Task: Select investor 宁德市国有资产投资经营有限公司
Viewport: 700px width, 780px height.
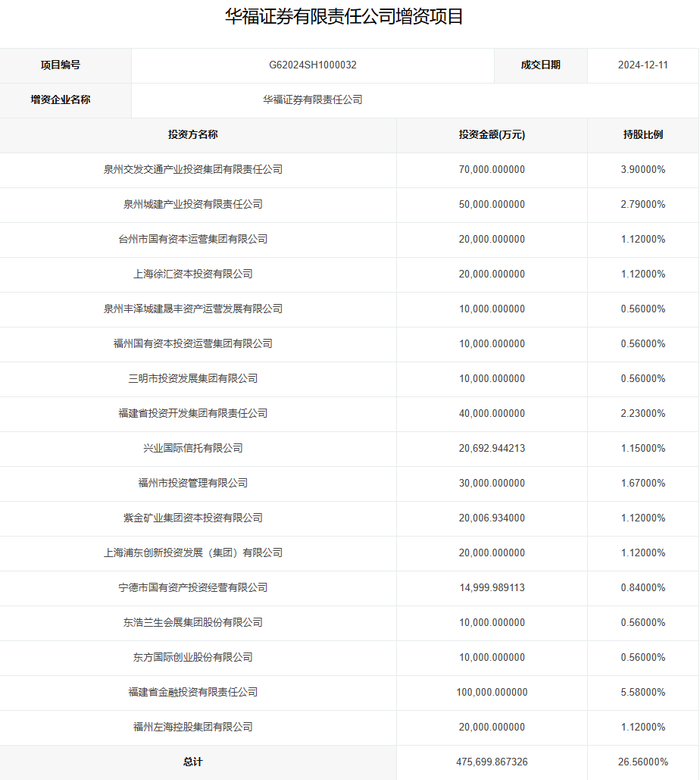Action: tap(193, 587)
